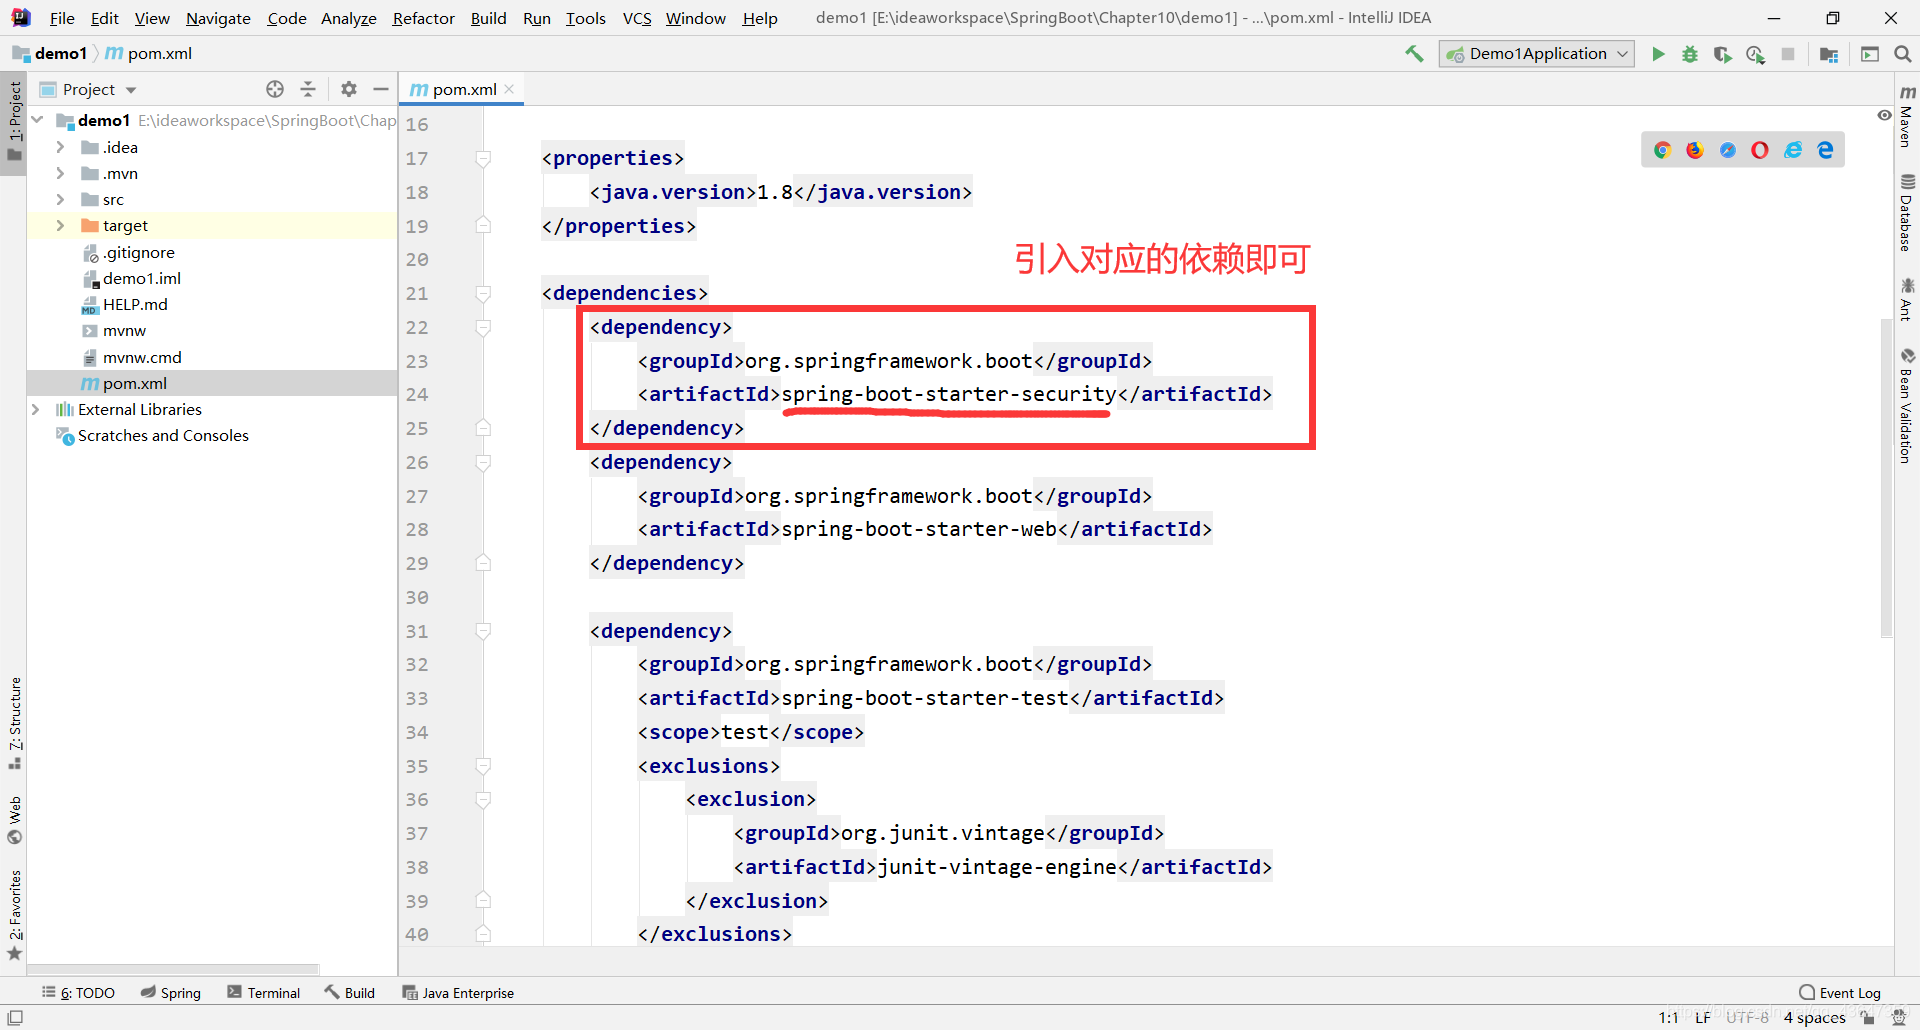Open the File menu
Viewport: 1920px width, 1030px height.
tap(62, 18)
